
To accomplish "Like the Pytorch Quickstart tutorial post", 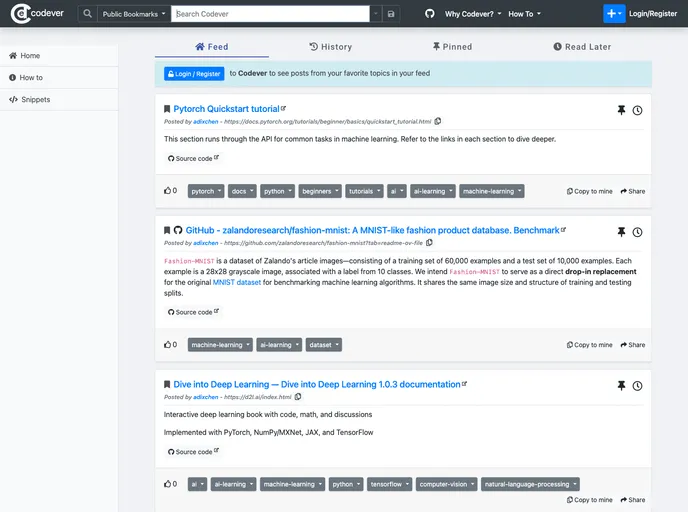I will tap(170, 191).
